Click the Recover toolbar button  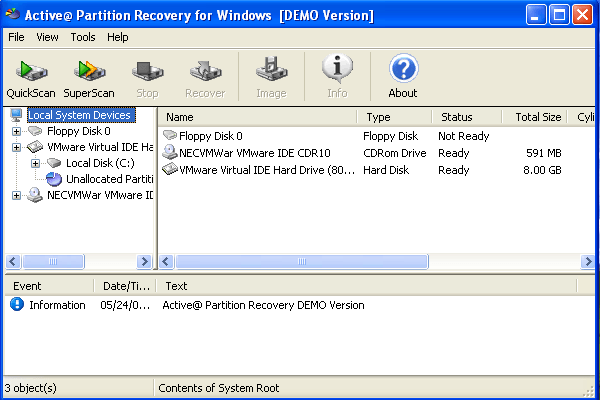205,78
